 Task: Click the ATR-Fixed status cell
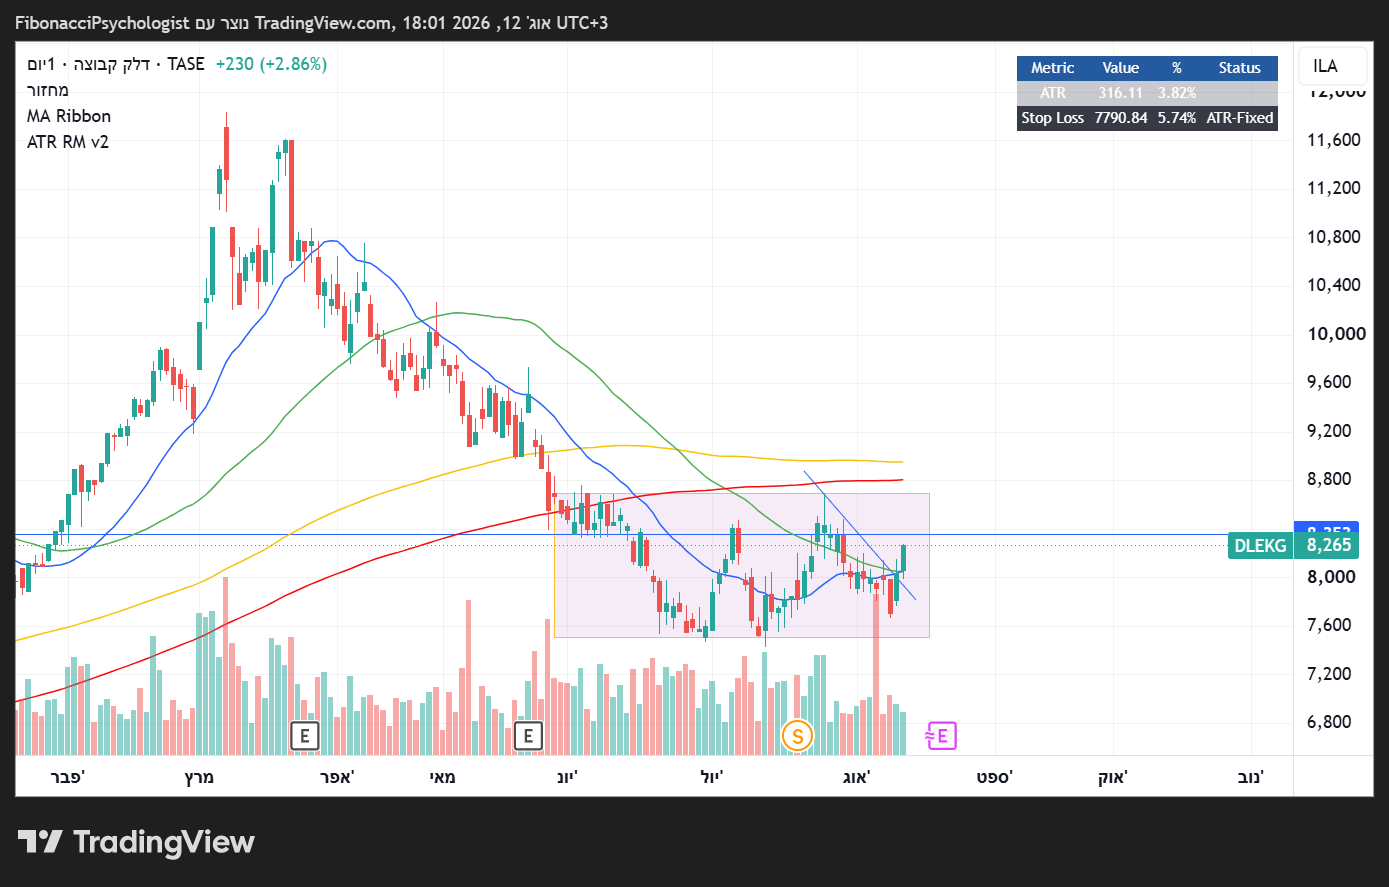(1240, 118)
